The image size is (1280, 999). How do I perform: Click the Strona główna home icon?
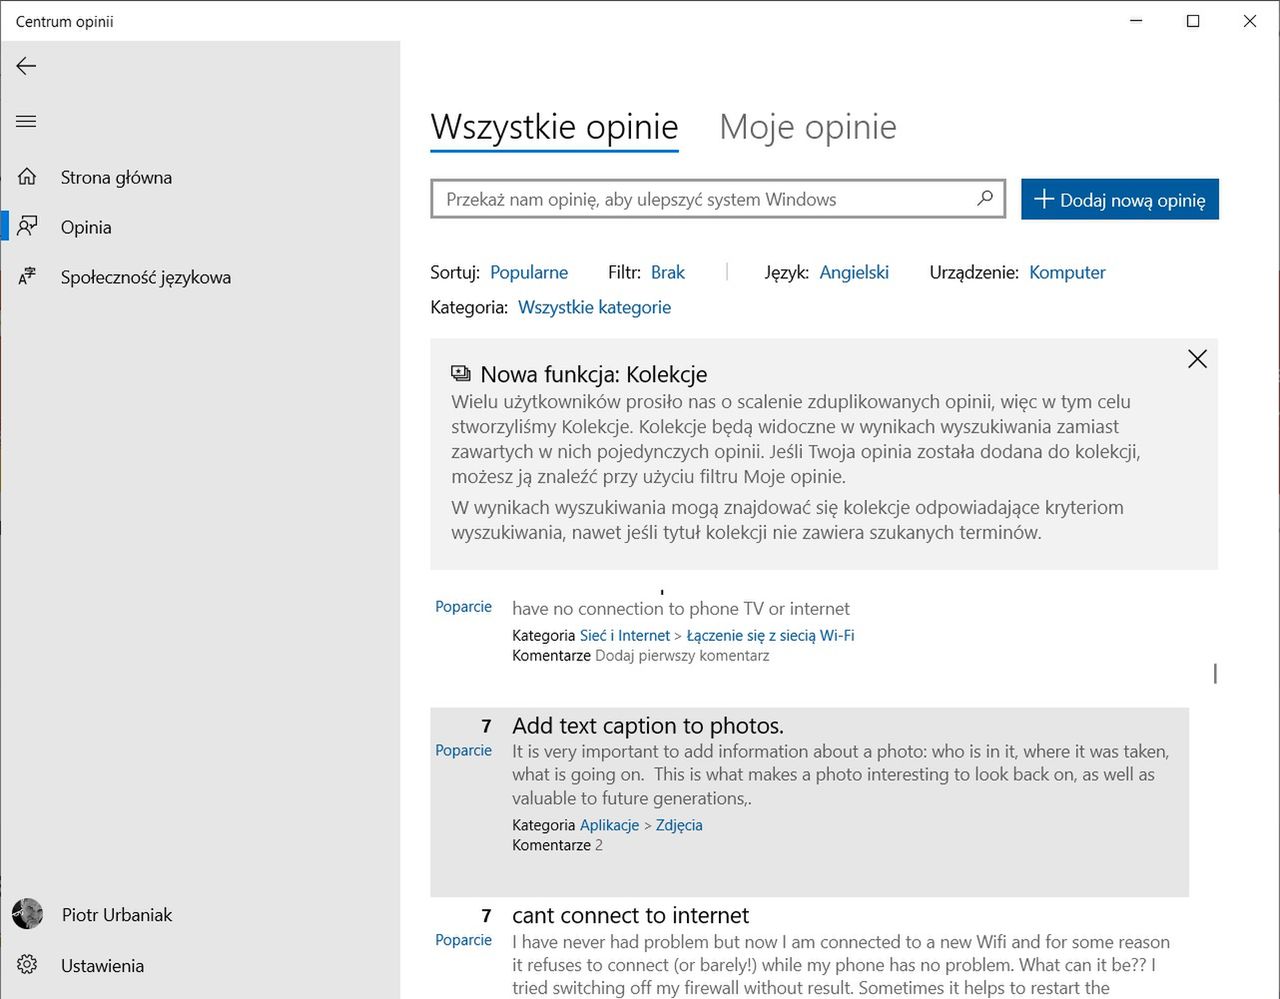click(27, 177)
